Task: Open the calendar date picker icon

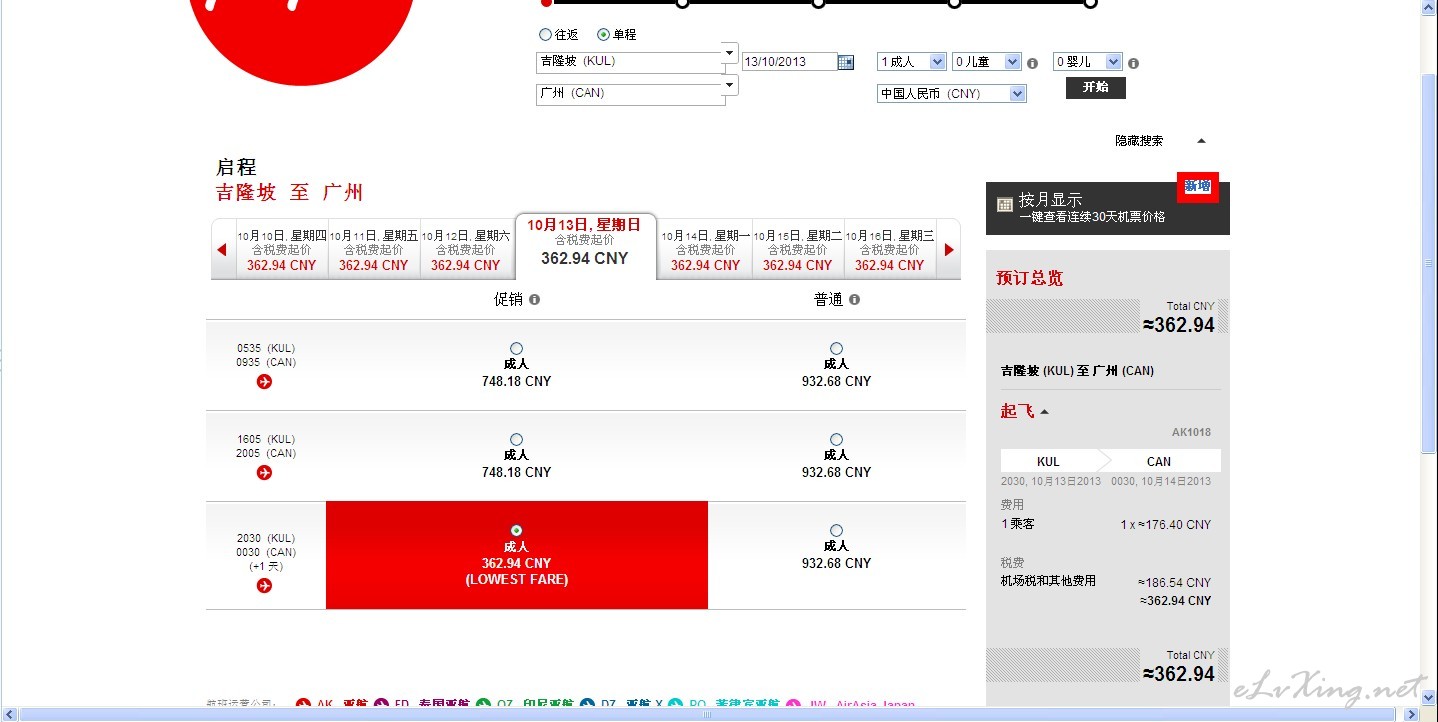Action: click(846, 62)
